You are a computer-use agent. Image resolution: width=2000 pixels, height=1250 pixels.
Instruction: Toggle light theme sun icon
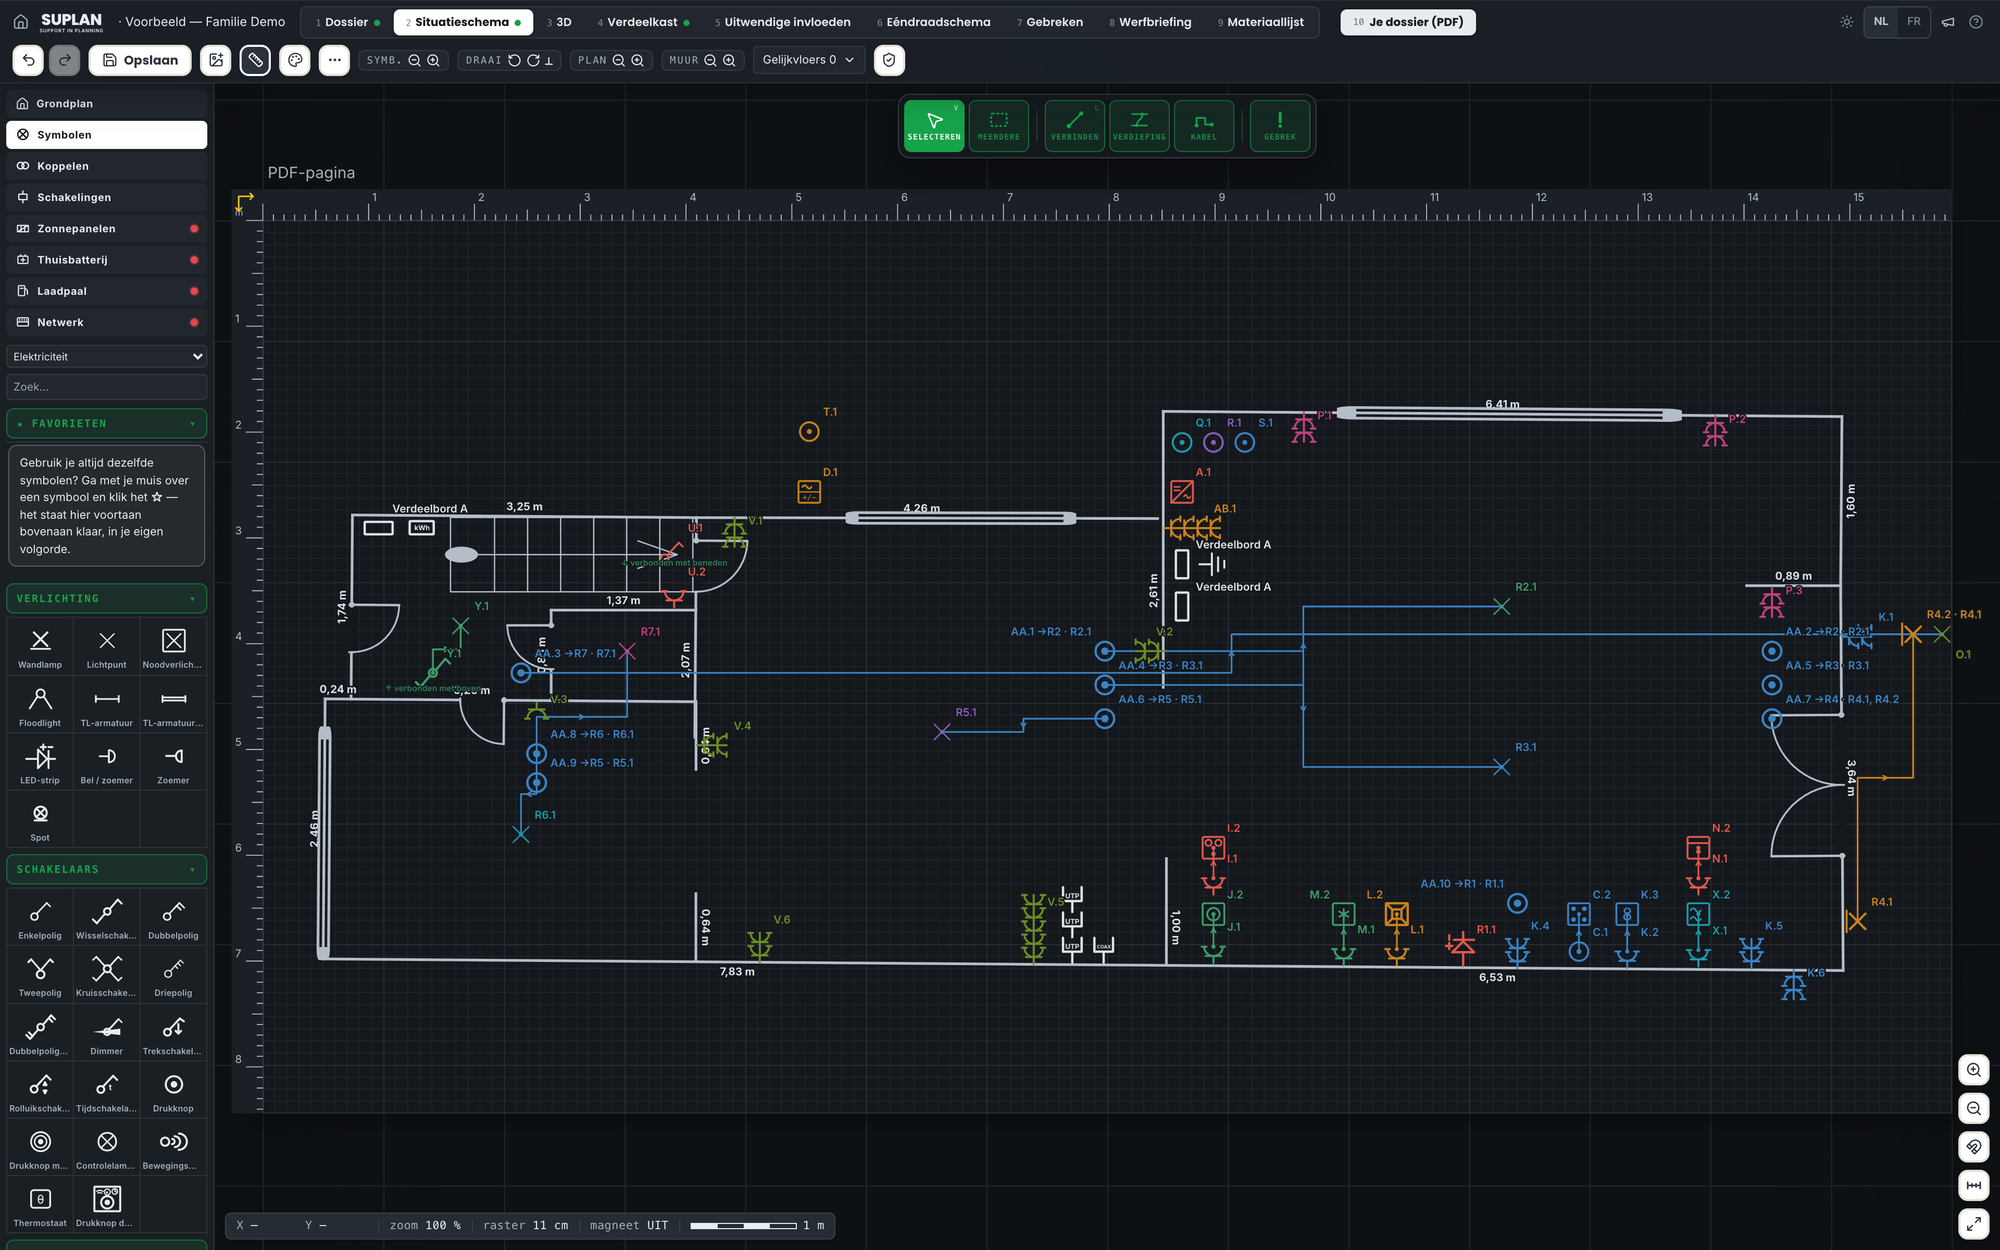[x=1846, y=22]
